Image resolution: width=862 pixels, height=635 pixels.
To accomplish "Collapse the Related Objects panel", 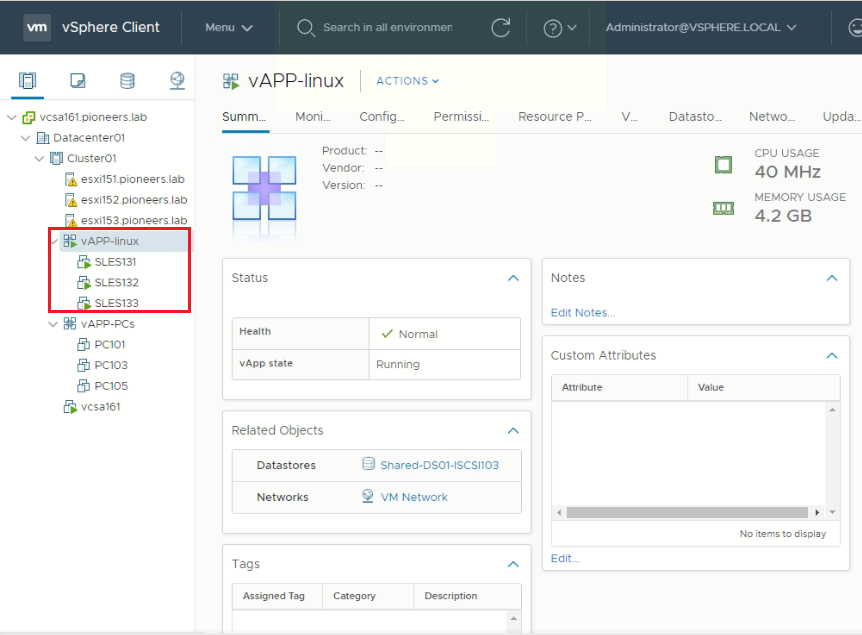I will tap(513, 430).
